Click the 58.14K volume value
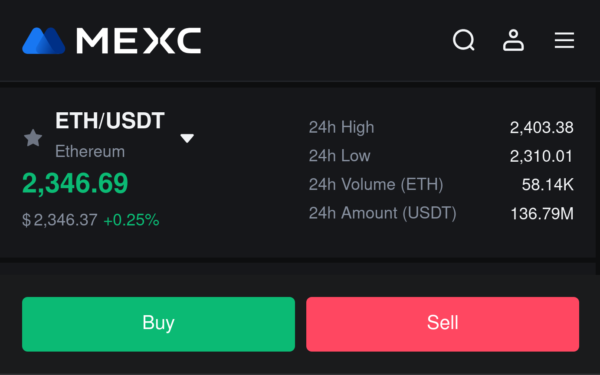Viewport: 600px width, 375px height. 548,185
